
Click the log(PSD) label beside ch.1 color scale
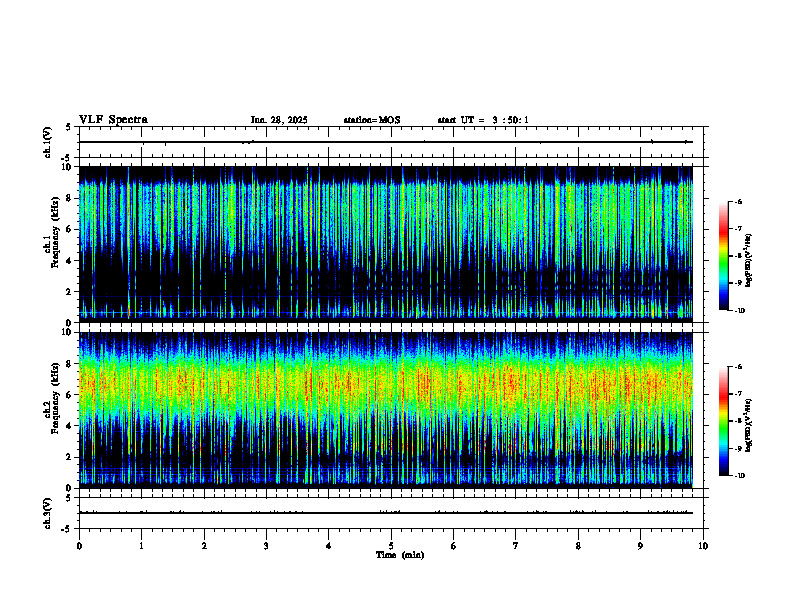749,261
